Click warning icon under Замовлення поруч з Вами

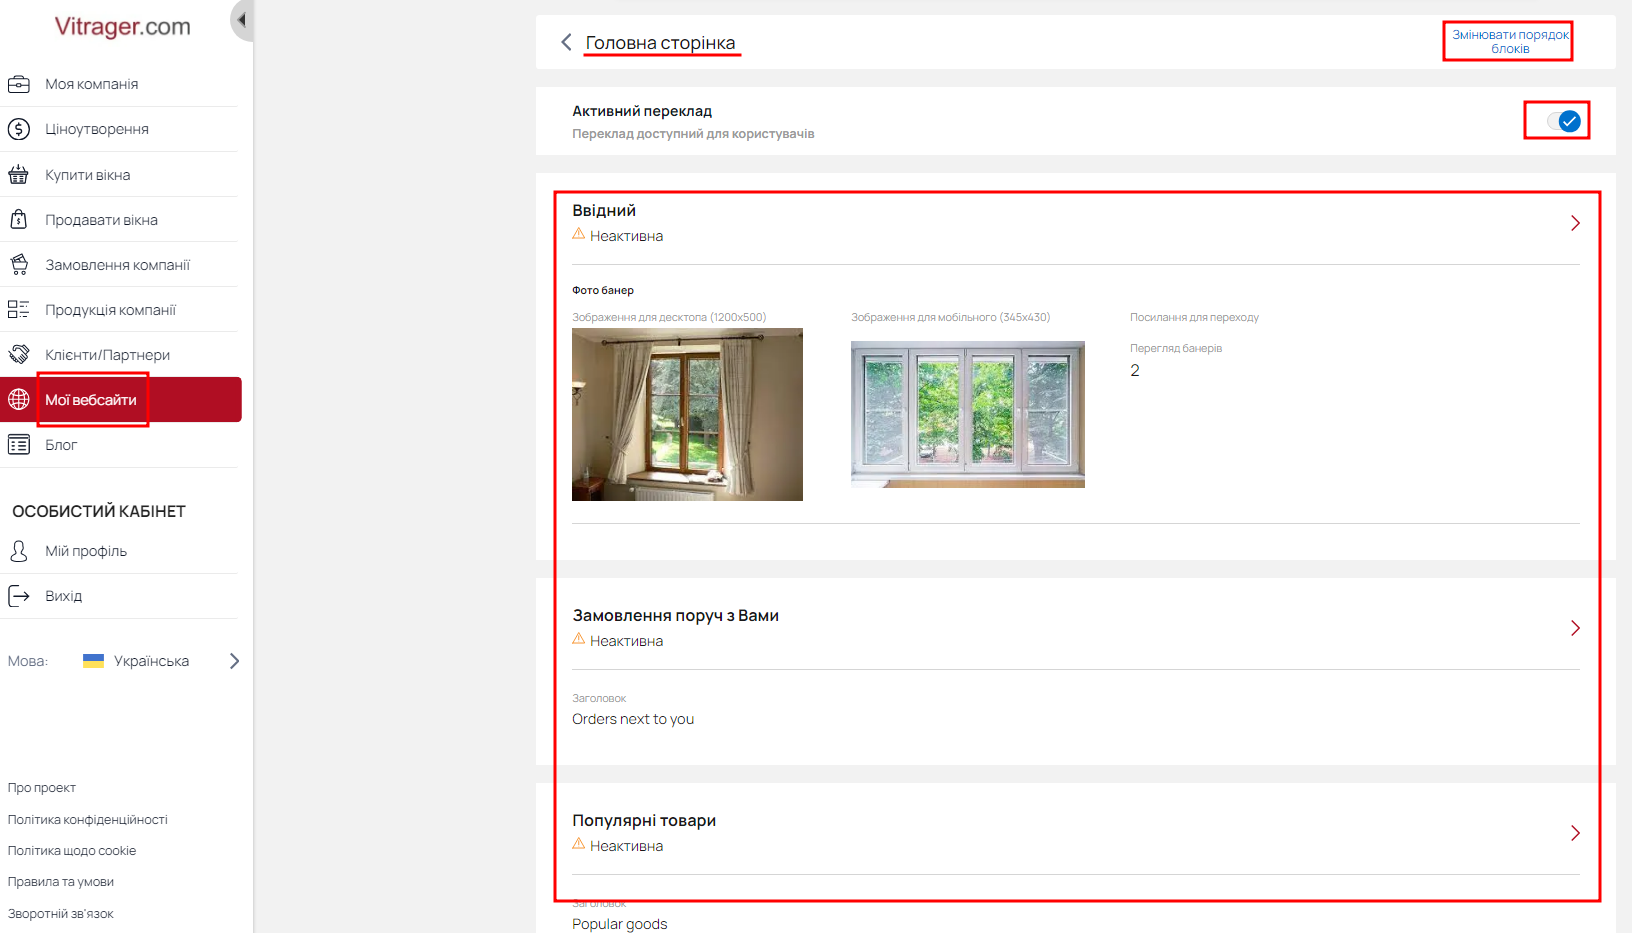coord(578,639)
